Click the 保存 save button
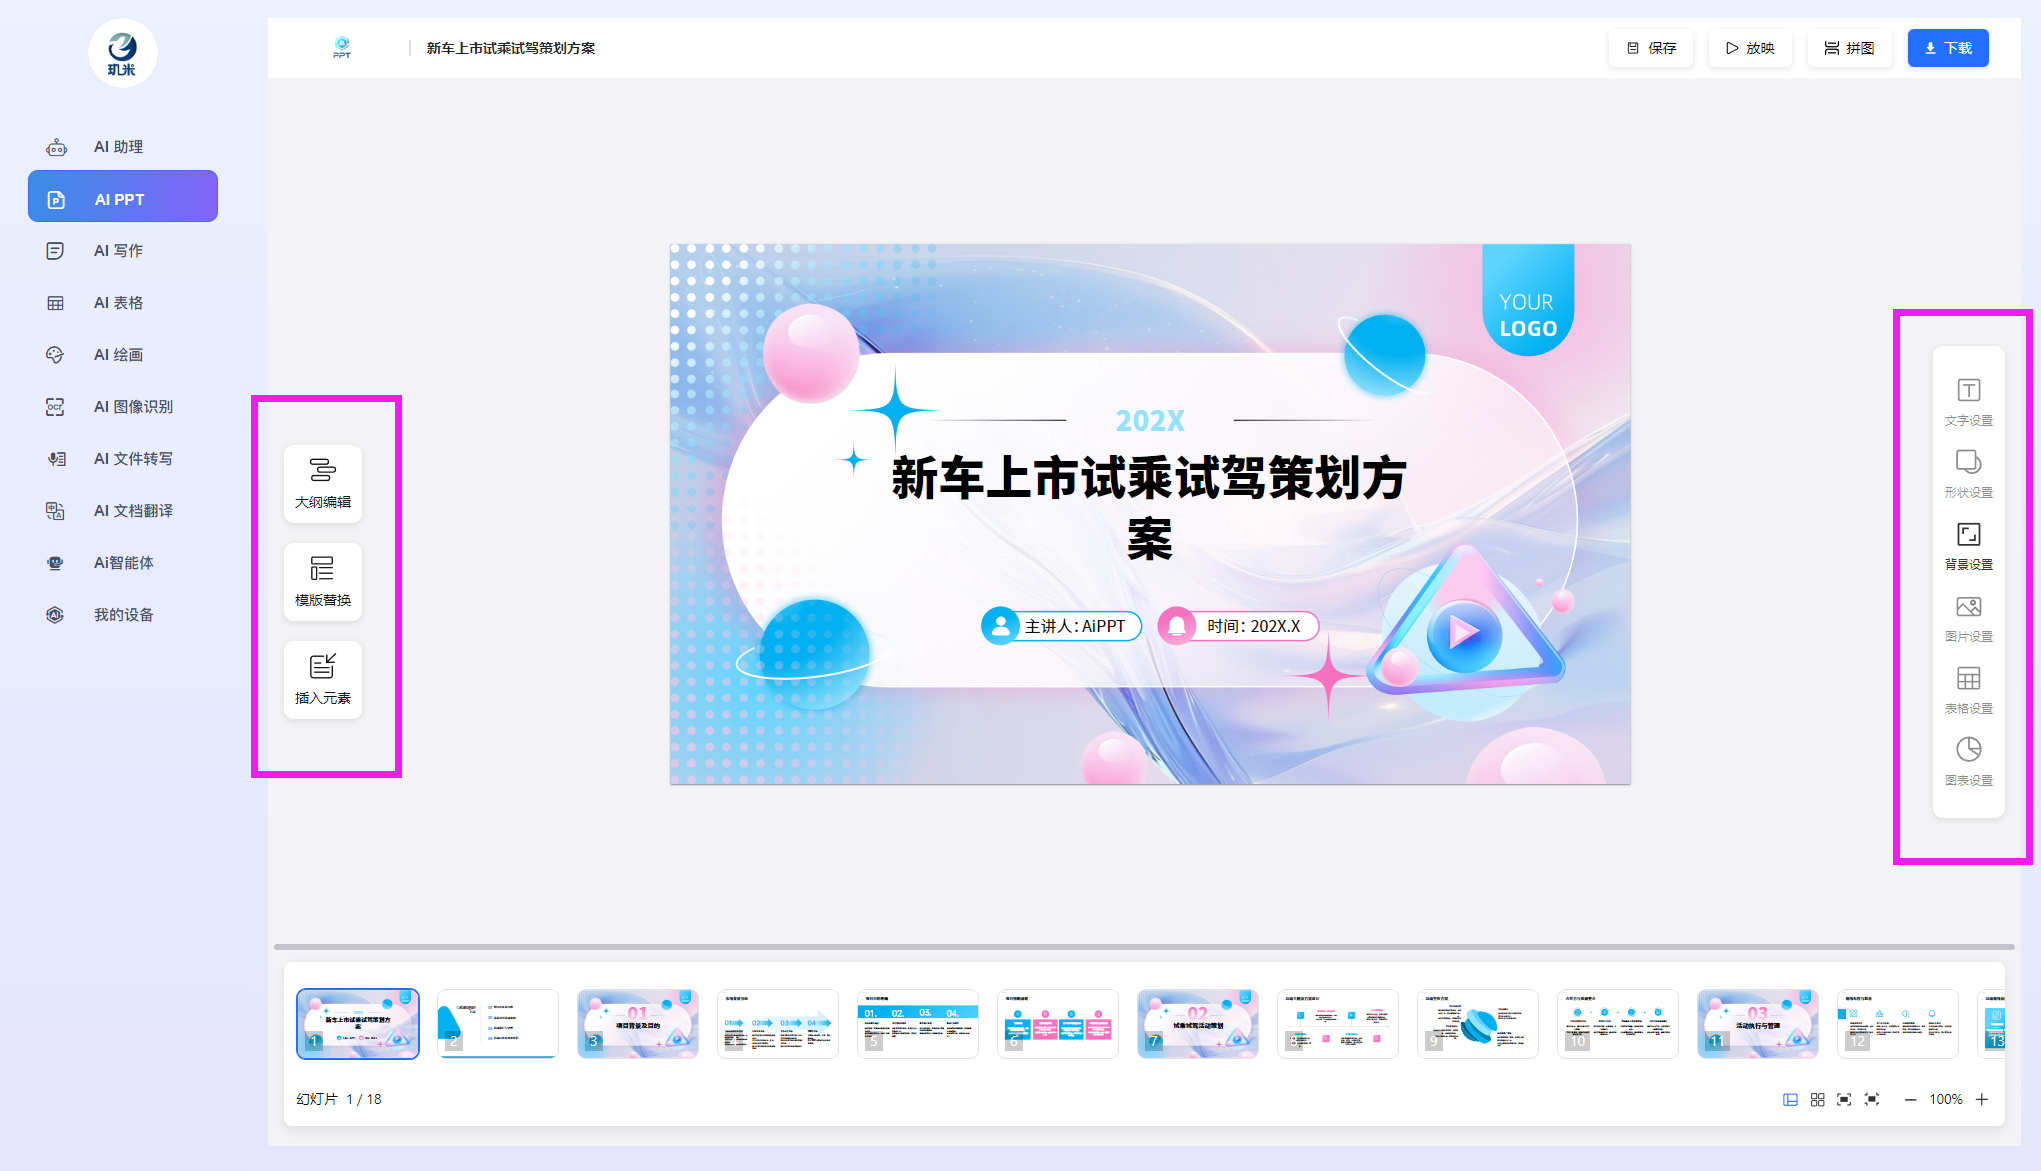2041x1171 pixels. click(1651, 48)
